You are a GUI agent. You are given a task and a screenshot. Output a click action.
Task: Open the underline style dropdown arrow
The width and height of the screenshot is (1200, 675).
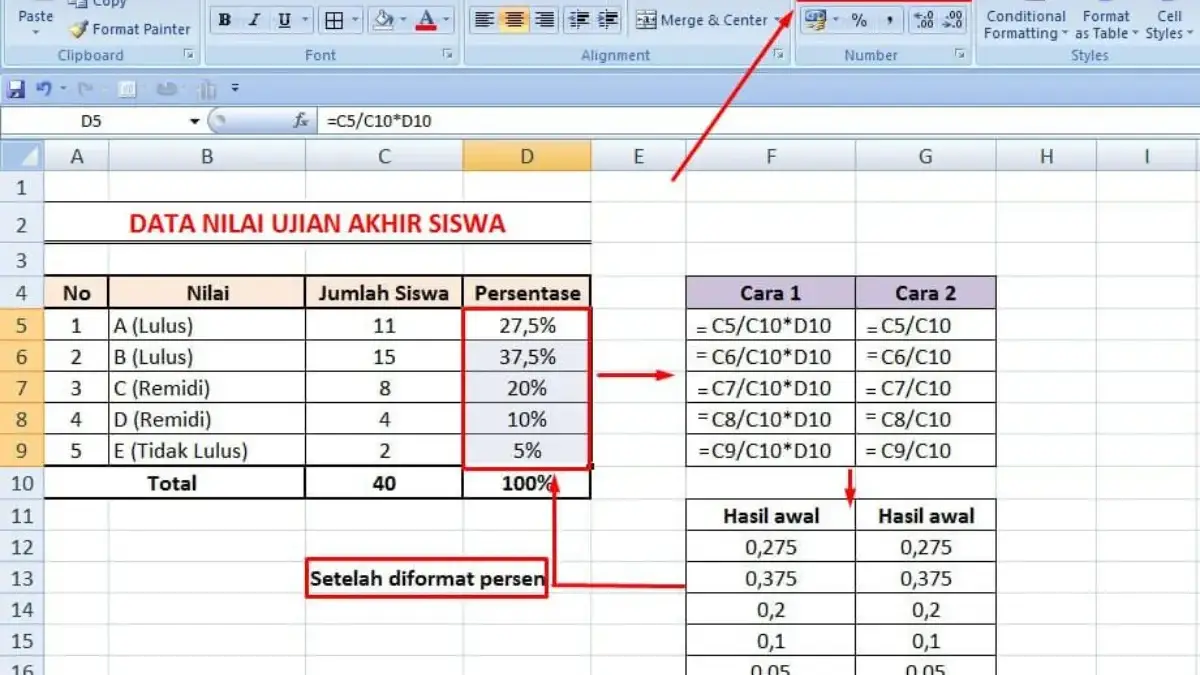point(306,20)
